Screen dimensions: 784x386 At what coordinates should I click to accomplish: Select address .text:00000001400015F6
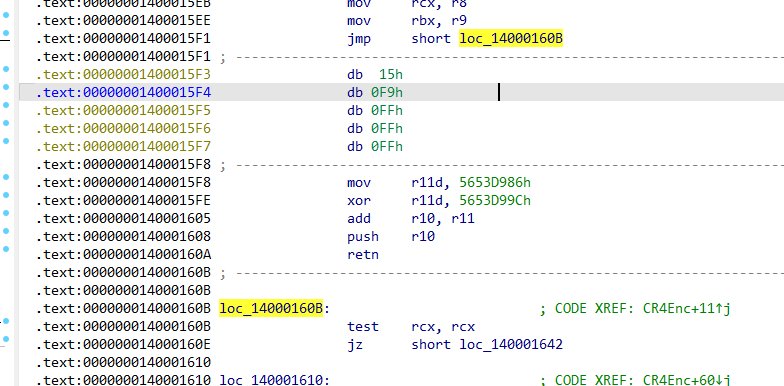click(123, 128)
